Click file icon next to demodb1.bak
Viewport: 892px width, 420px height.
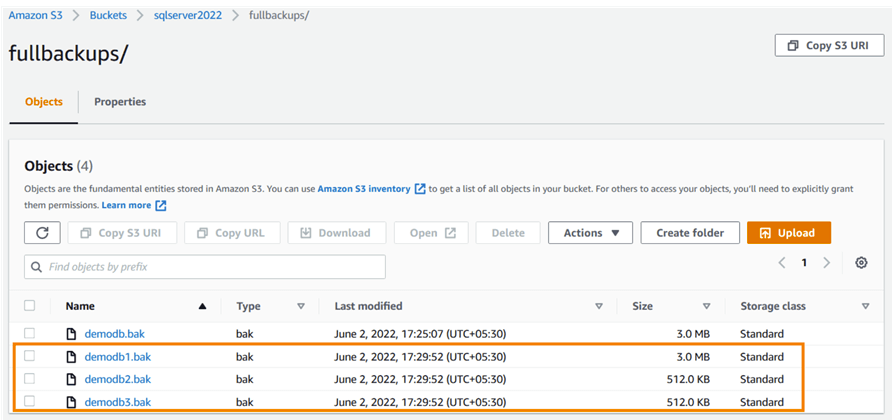72,357
